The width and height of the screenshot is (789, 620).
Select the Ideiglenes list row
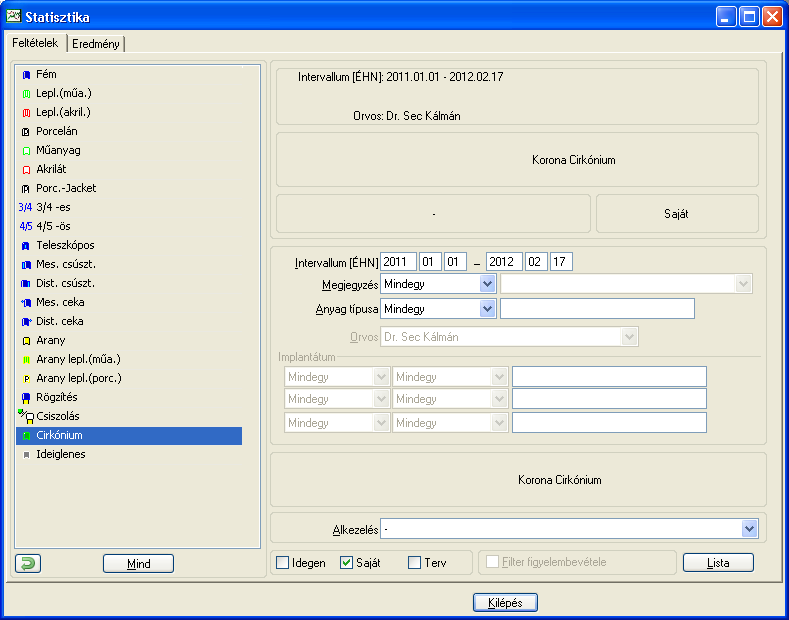[x=129, y=454]
